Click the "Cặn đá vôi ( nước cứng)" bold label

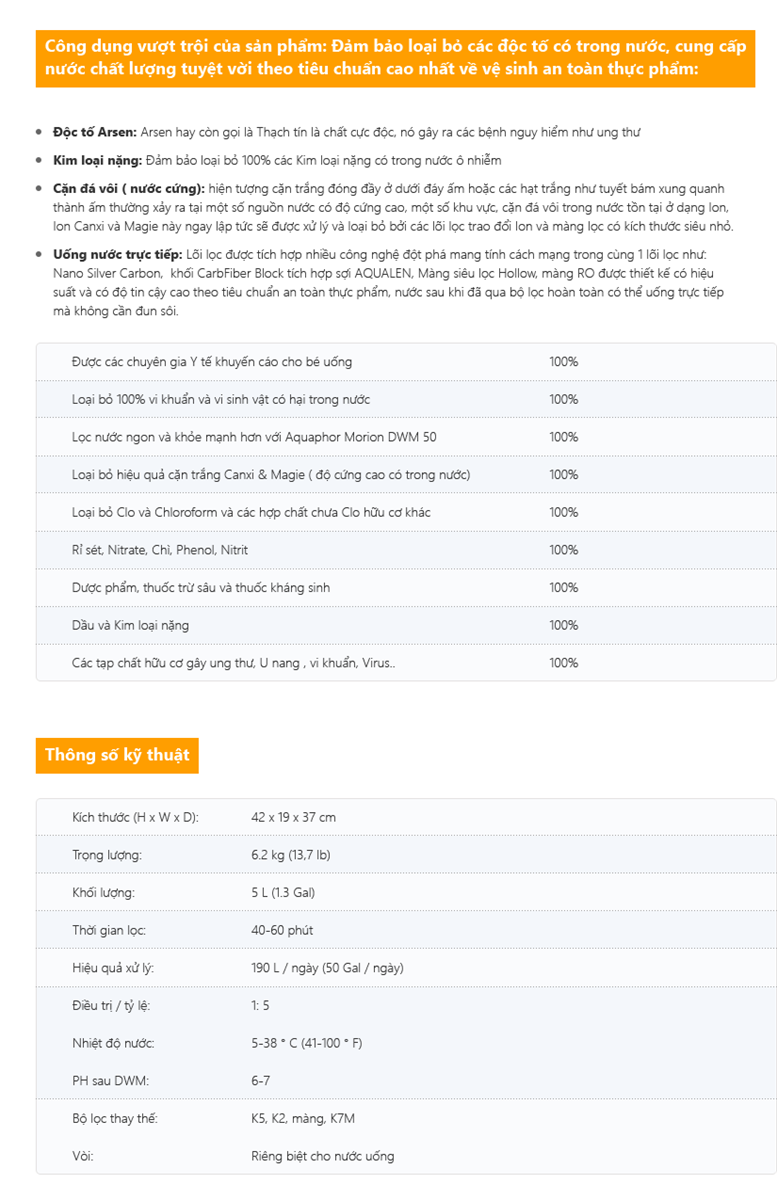129,188
